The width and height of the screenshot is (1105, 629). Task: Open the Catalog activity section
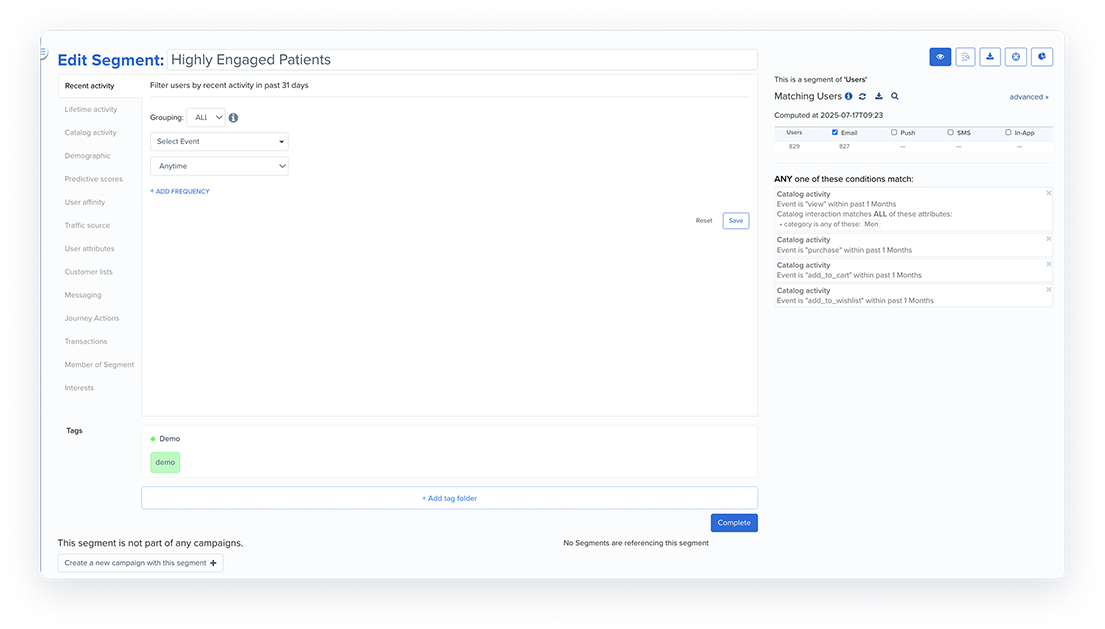pos(88,132)
